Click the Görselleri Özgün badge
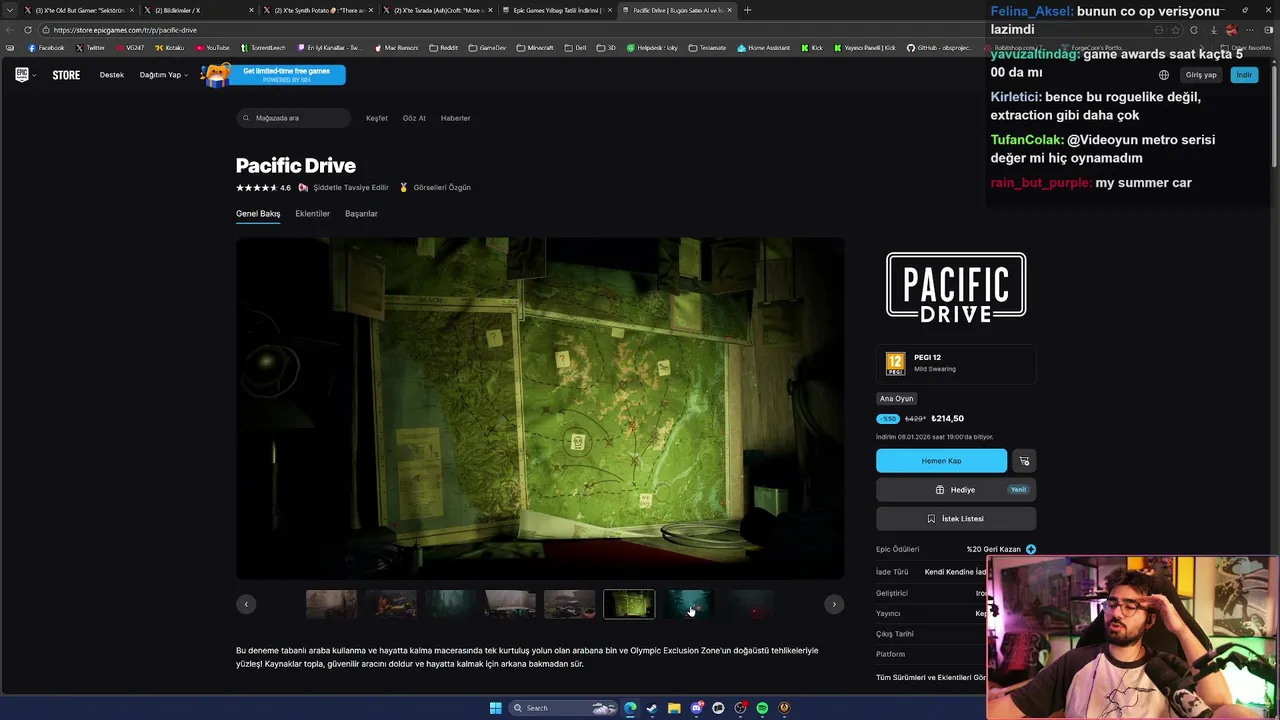Image resolution: width=1280 pixels, height=720 pixels. 435,188
